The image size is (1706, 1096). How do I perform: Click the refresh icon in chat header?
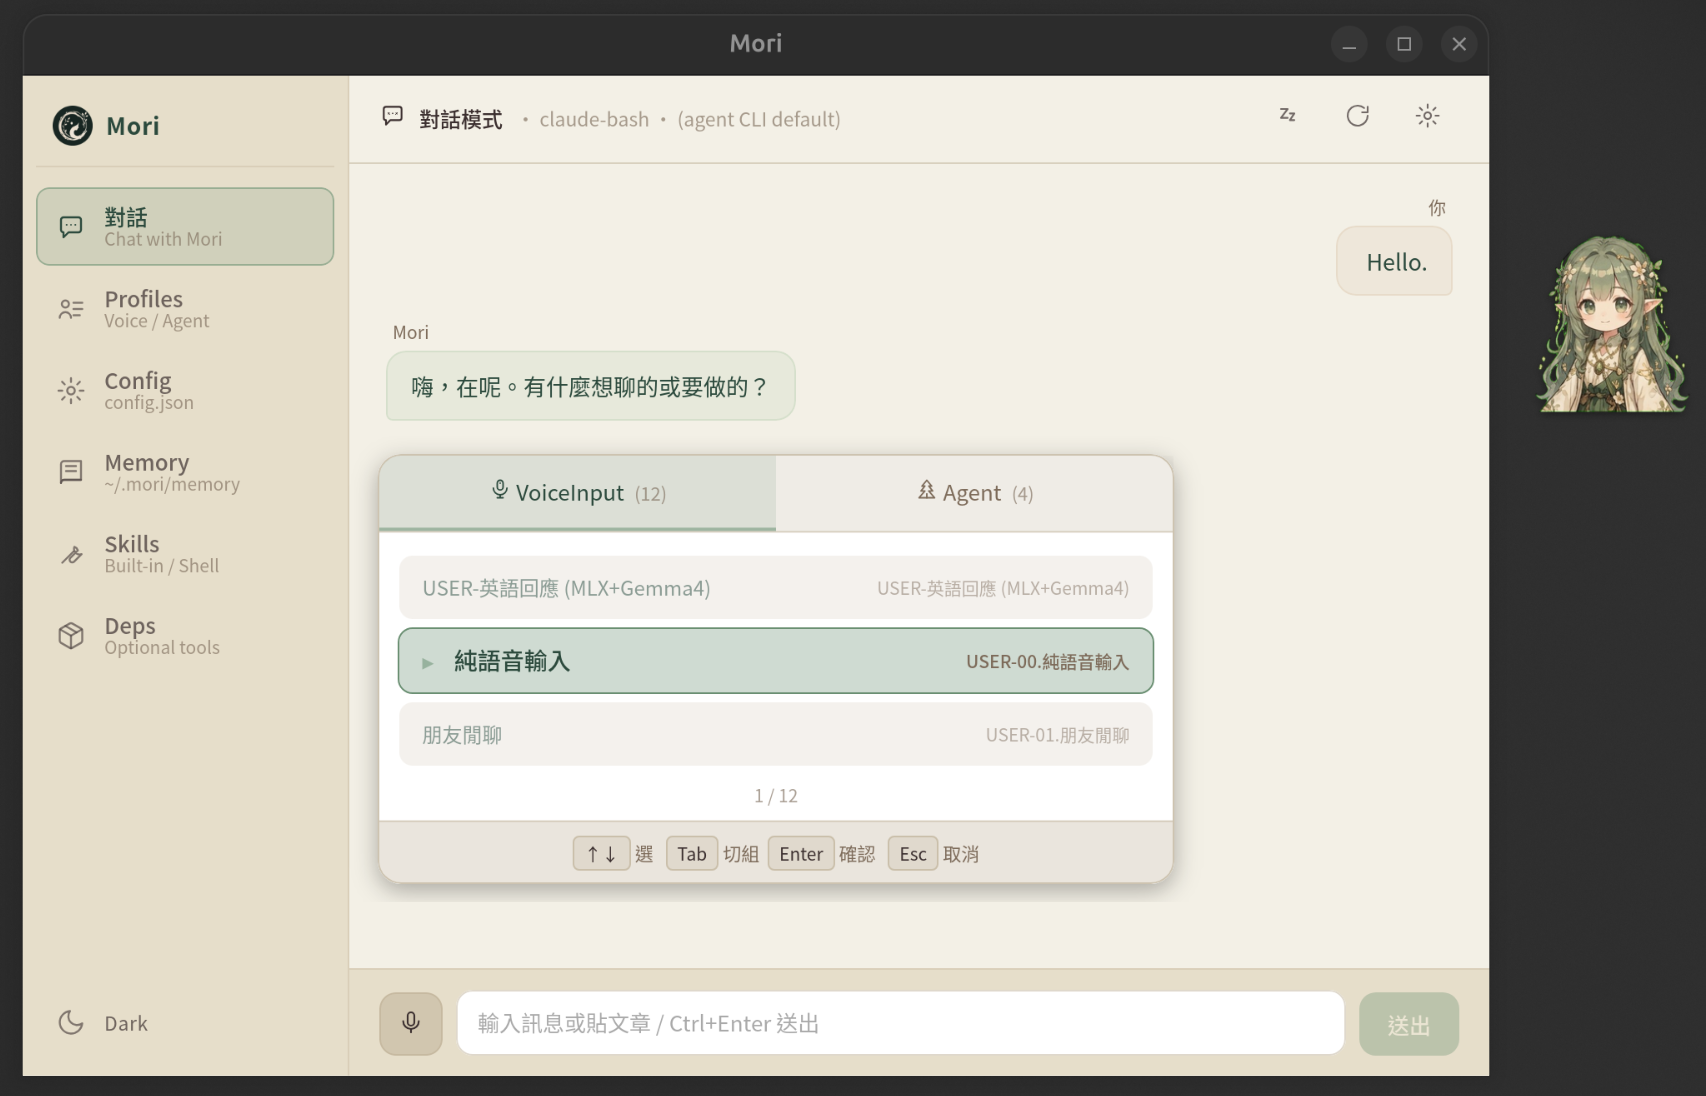click(x=1357, y=116)
